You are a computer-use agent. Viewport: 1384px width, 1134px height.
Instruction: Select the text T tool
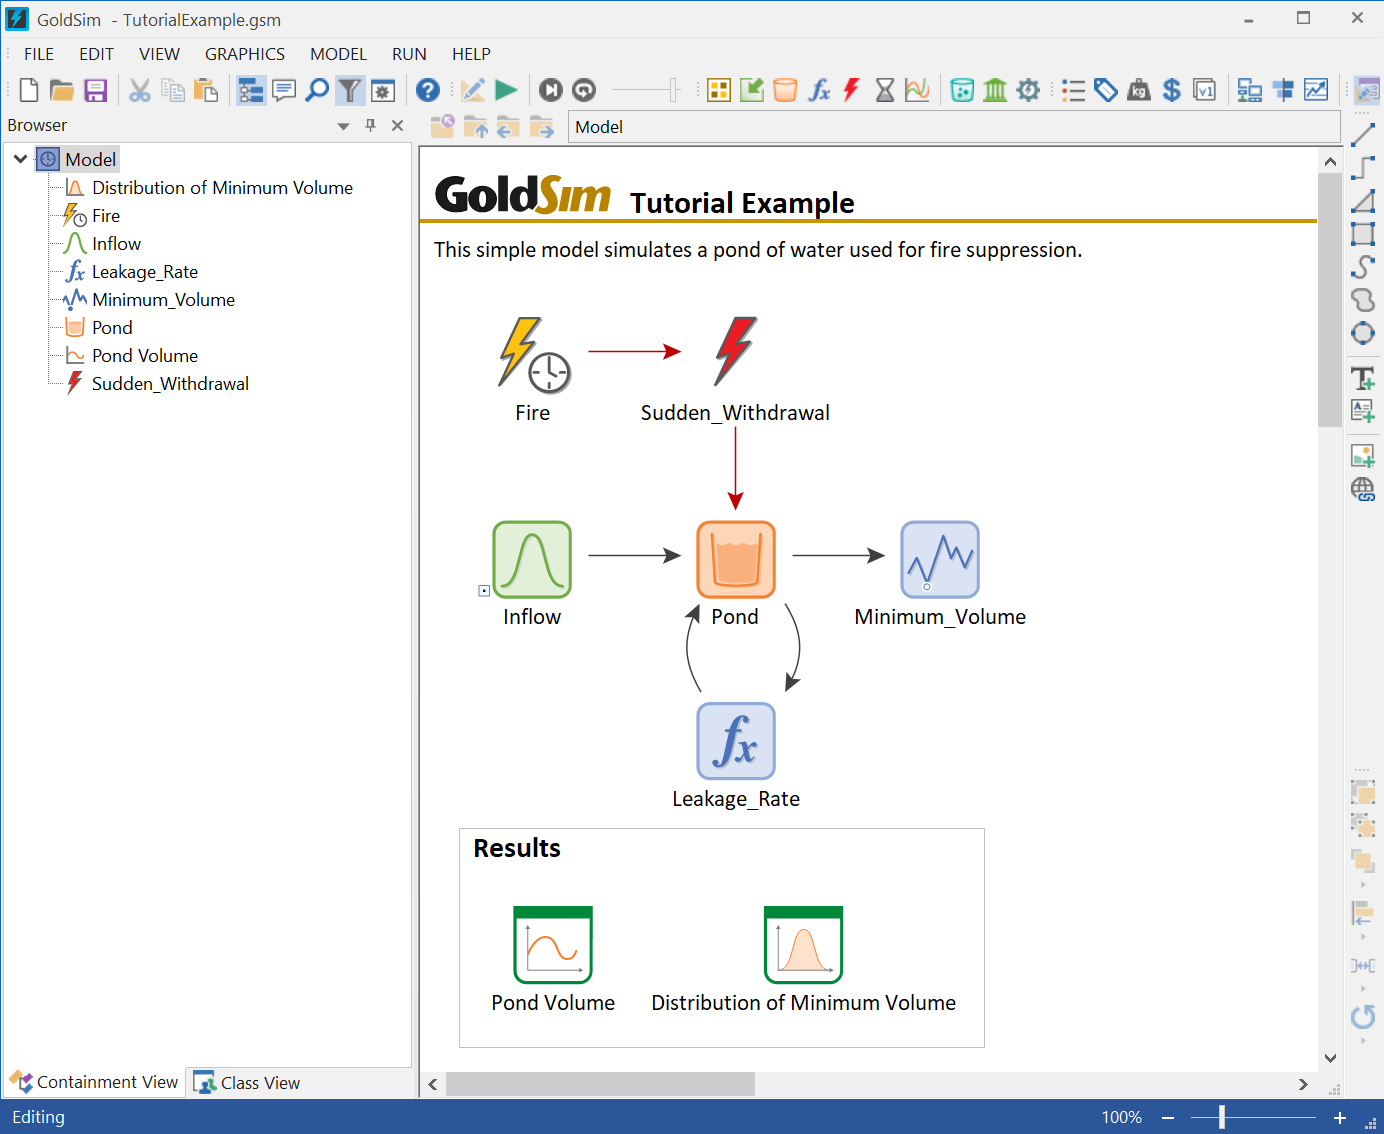tap(1363, 378)
